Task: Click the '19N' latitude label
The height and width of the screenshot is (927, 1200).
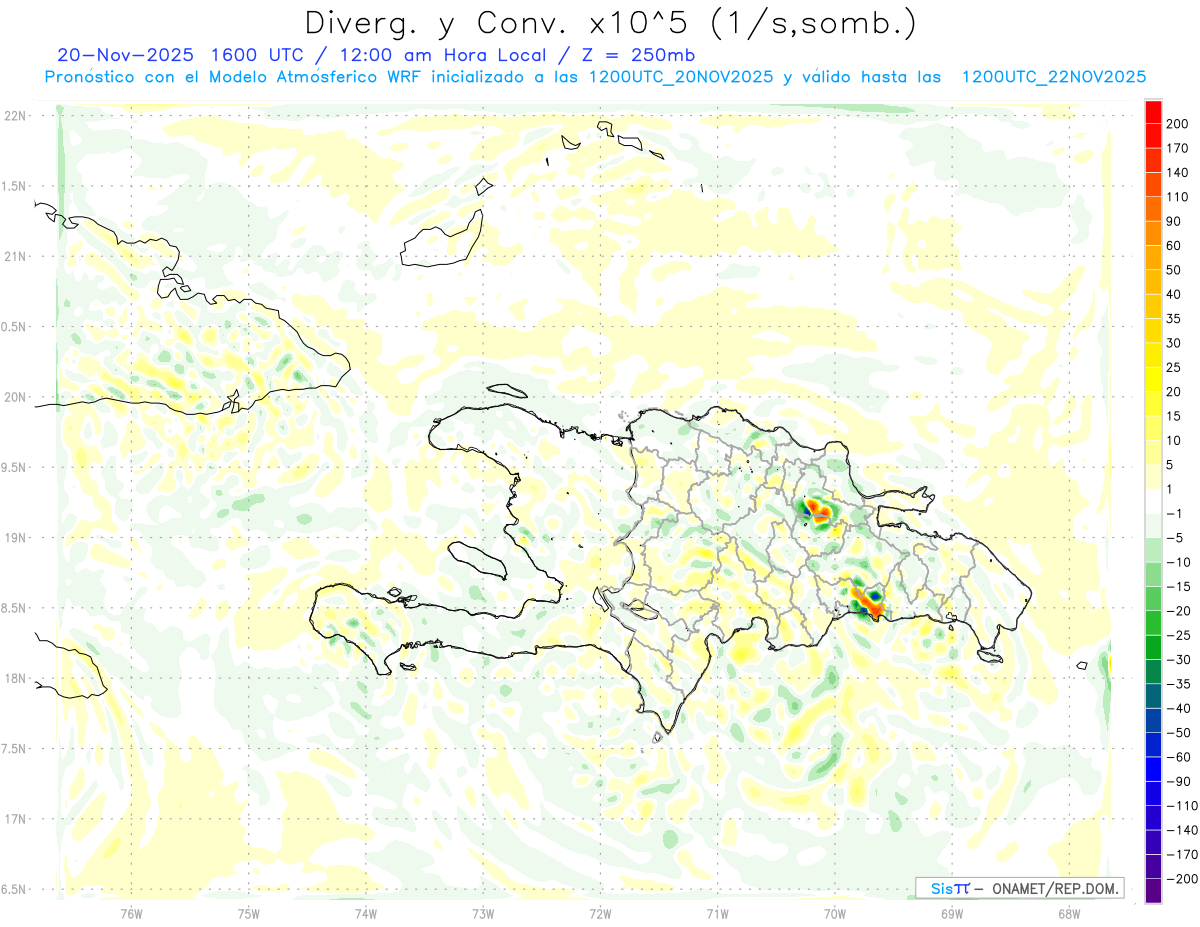Action: click(15, 538)
